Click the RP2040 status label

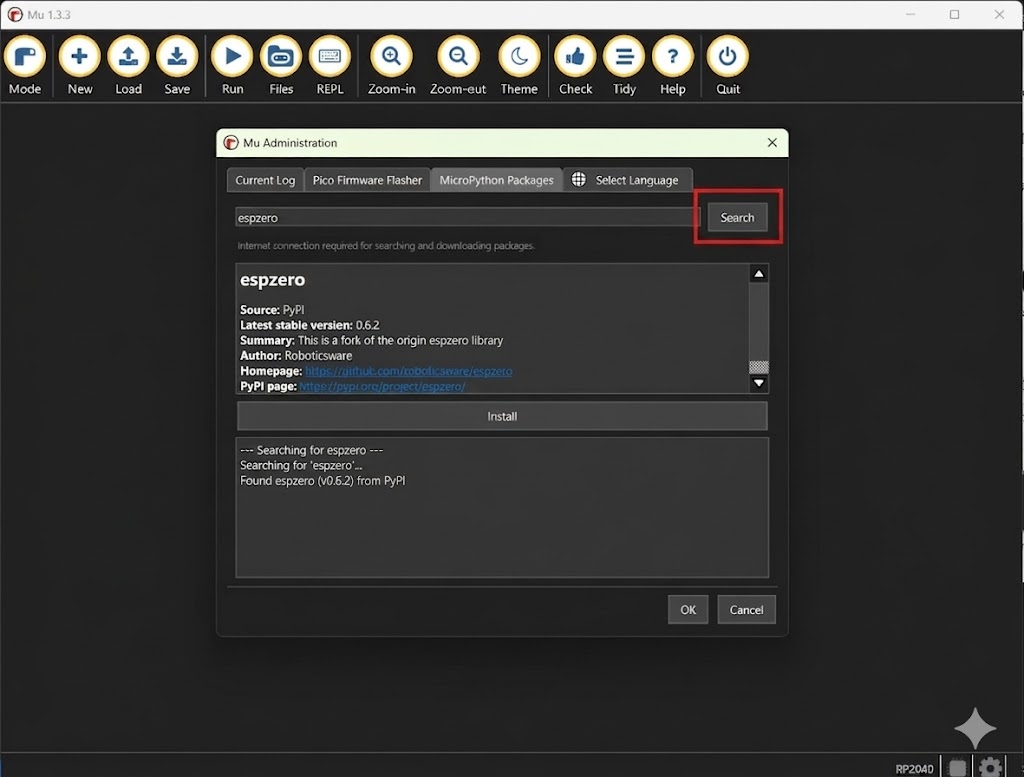914,769
